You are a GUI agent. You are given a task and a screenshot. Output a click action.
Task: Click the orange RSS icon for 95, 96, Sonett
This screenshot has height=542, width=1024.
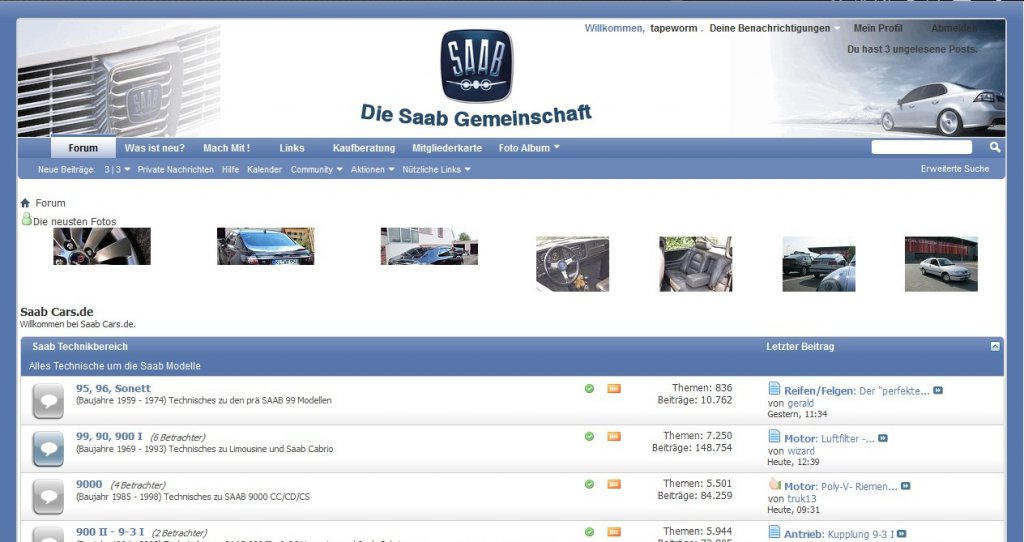pyautogui.click(x=614, y=389)
